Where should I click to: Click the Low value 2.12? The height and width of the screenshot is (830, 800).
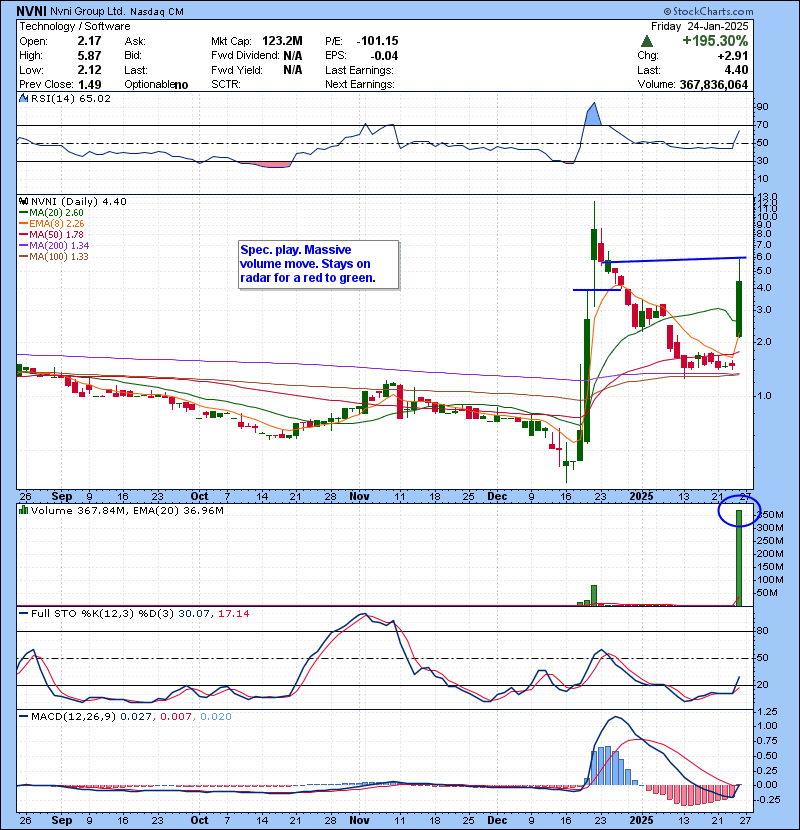tap(89, 70)
